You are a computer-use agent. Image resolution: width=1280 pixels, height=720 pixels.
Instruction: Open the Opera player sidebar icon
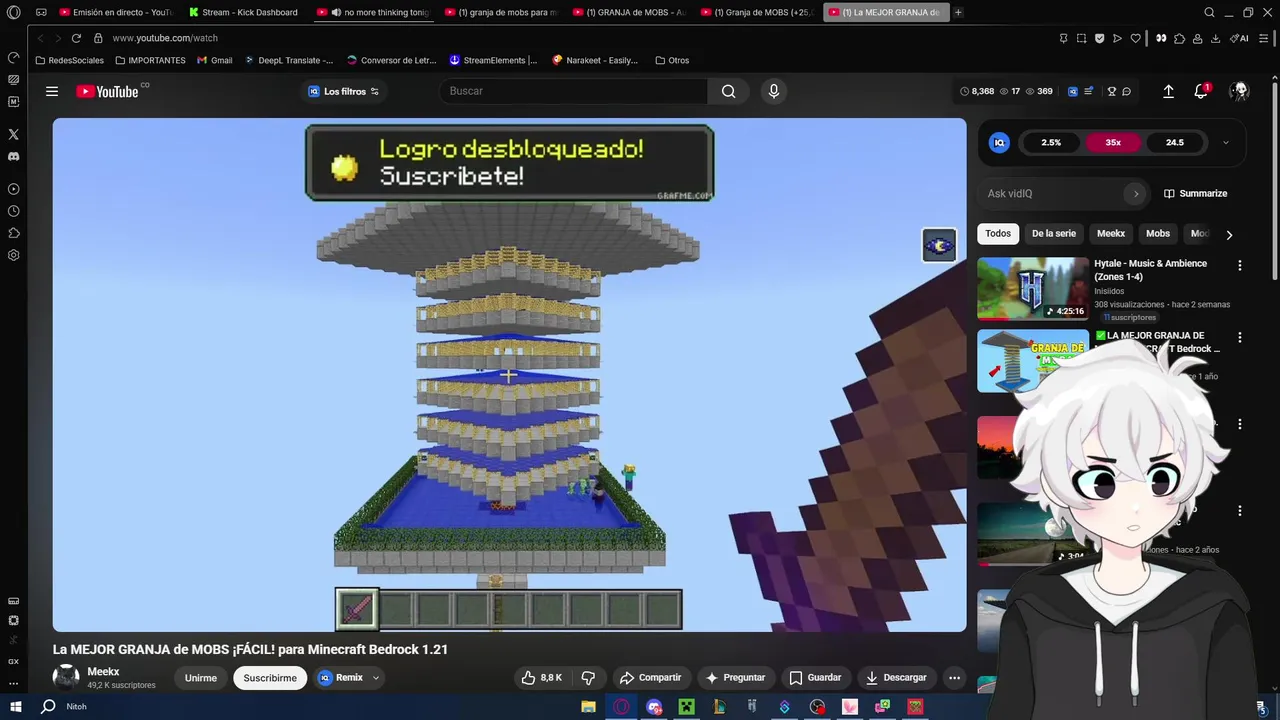13,189
